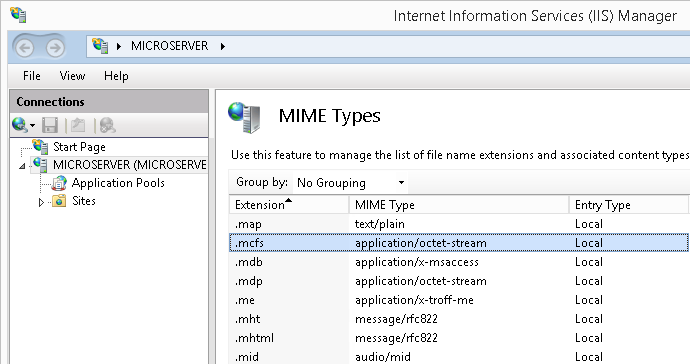Expand breadcrumb arrow after MICROSERVER
The width and height of the screenshot is (690, 364).
223,46
